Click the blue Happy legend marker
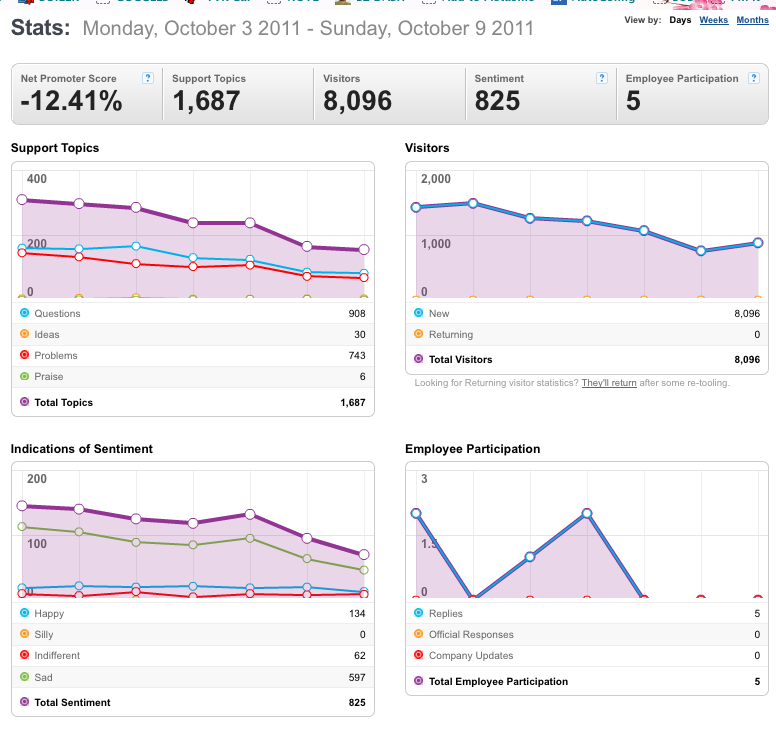The height and width of the screenshot is (747, 776). (x=24, y=613)
